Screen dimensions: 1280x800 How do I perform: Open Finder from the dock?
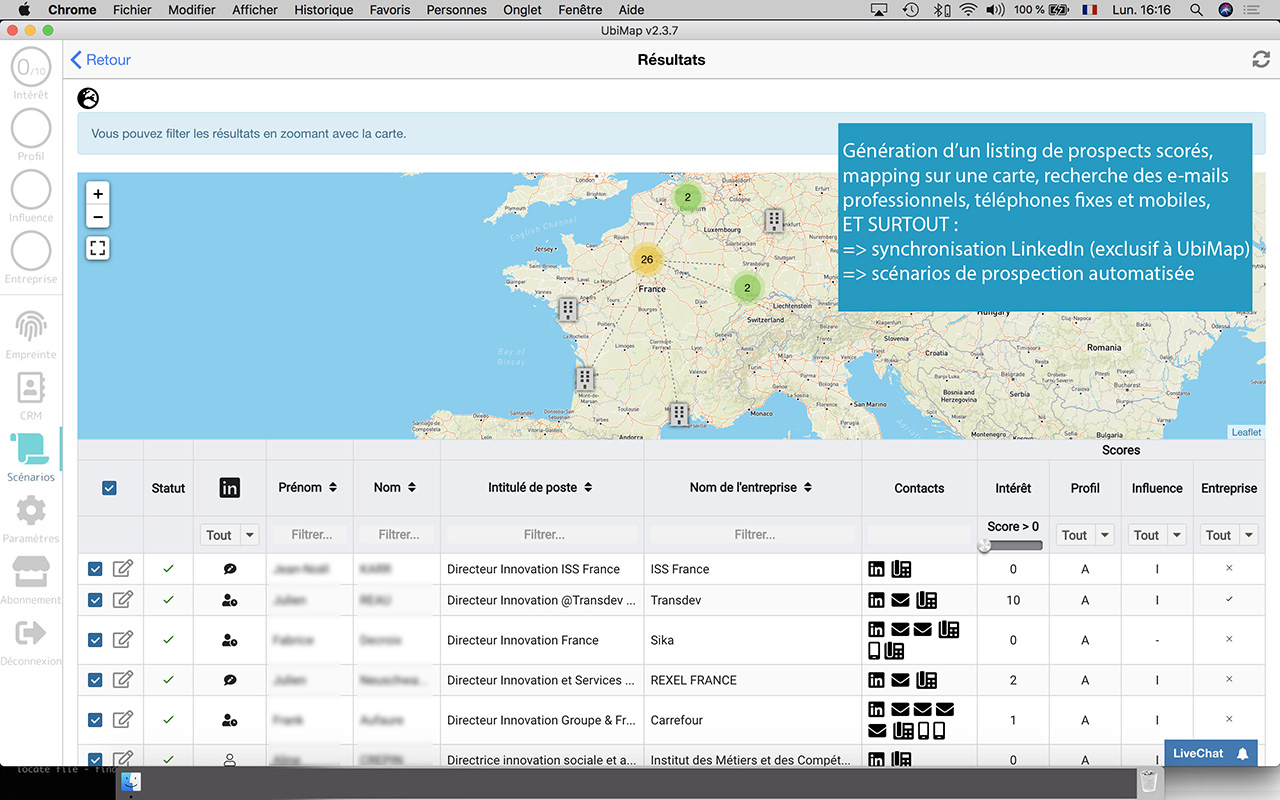pyautogui.click(x=131, y=782)
